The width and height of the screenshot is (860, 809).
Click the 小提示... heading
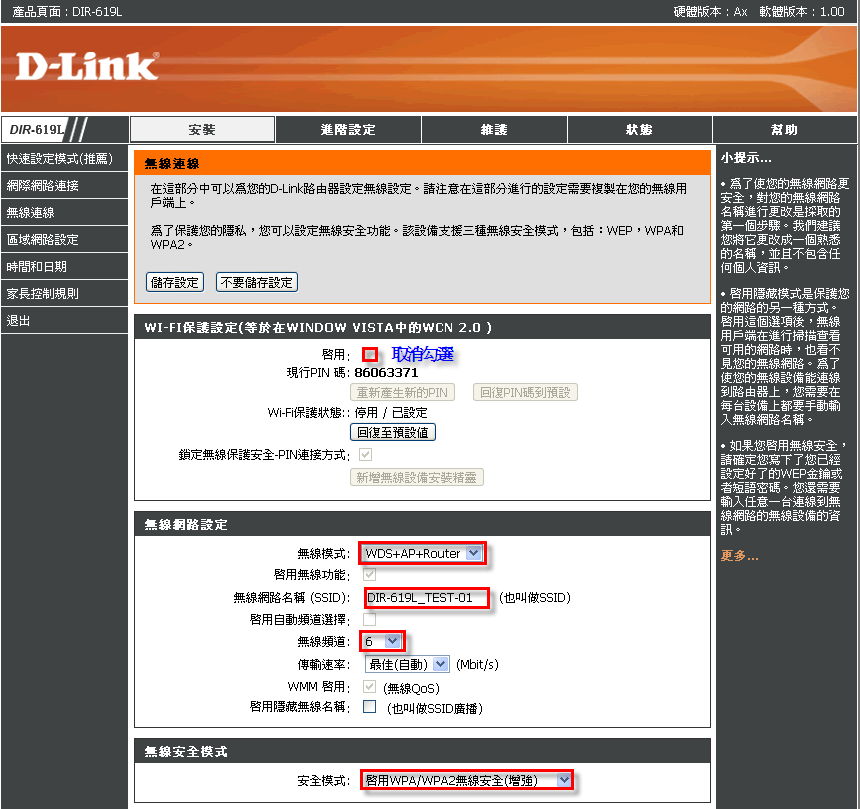click(746, 158)
